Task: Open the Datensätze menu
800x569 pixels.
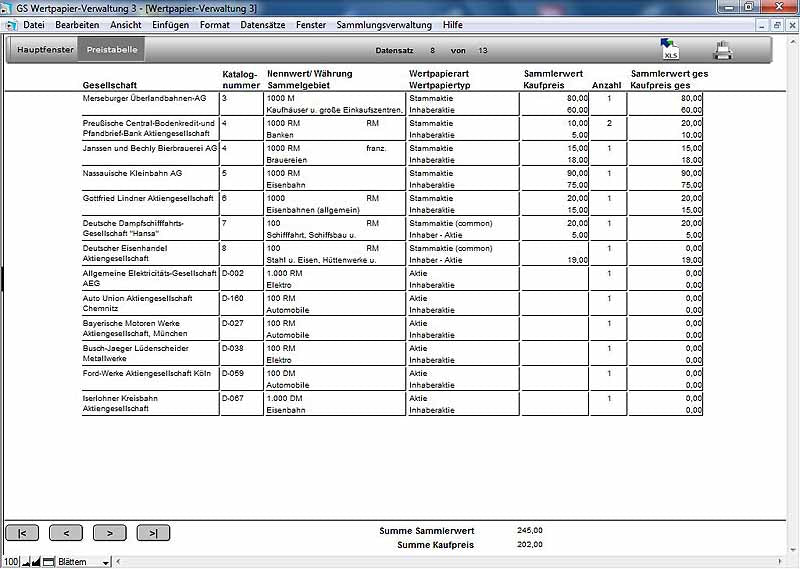Action: pos(263,24)
